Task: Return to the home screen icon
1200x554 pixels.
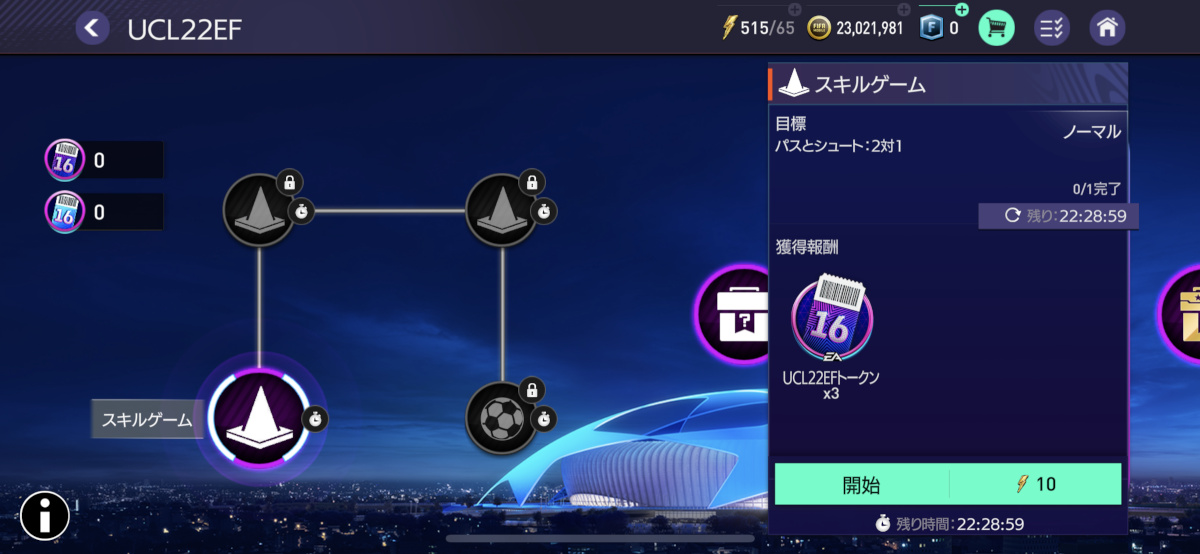Action: tap(1107, 27)
